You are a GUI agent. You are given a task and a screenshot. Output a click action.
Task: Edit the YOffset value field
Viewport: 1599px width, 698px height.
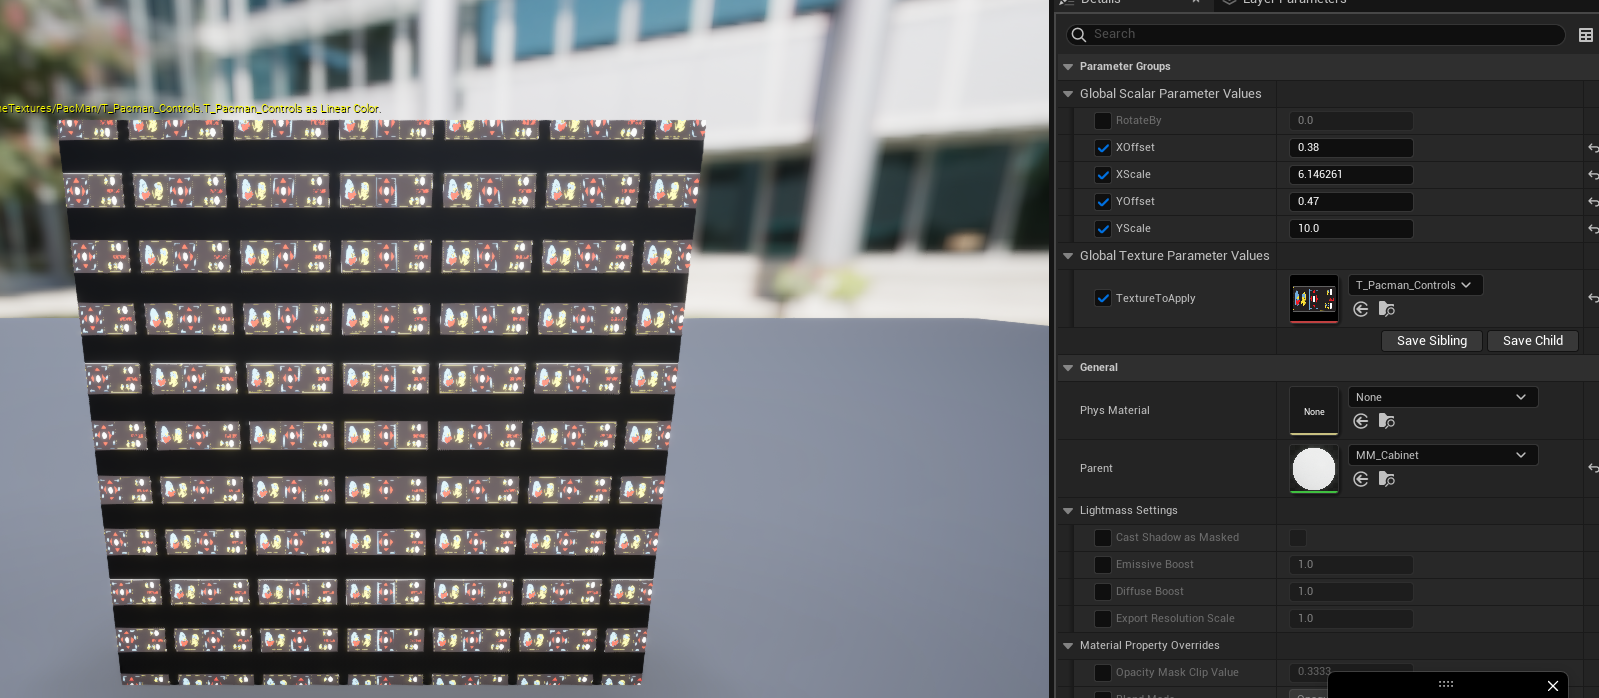[1351, 202]
